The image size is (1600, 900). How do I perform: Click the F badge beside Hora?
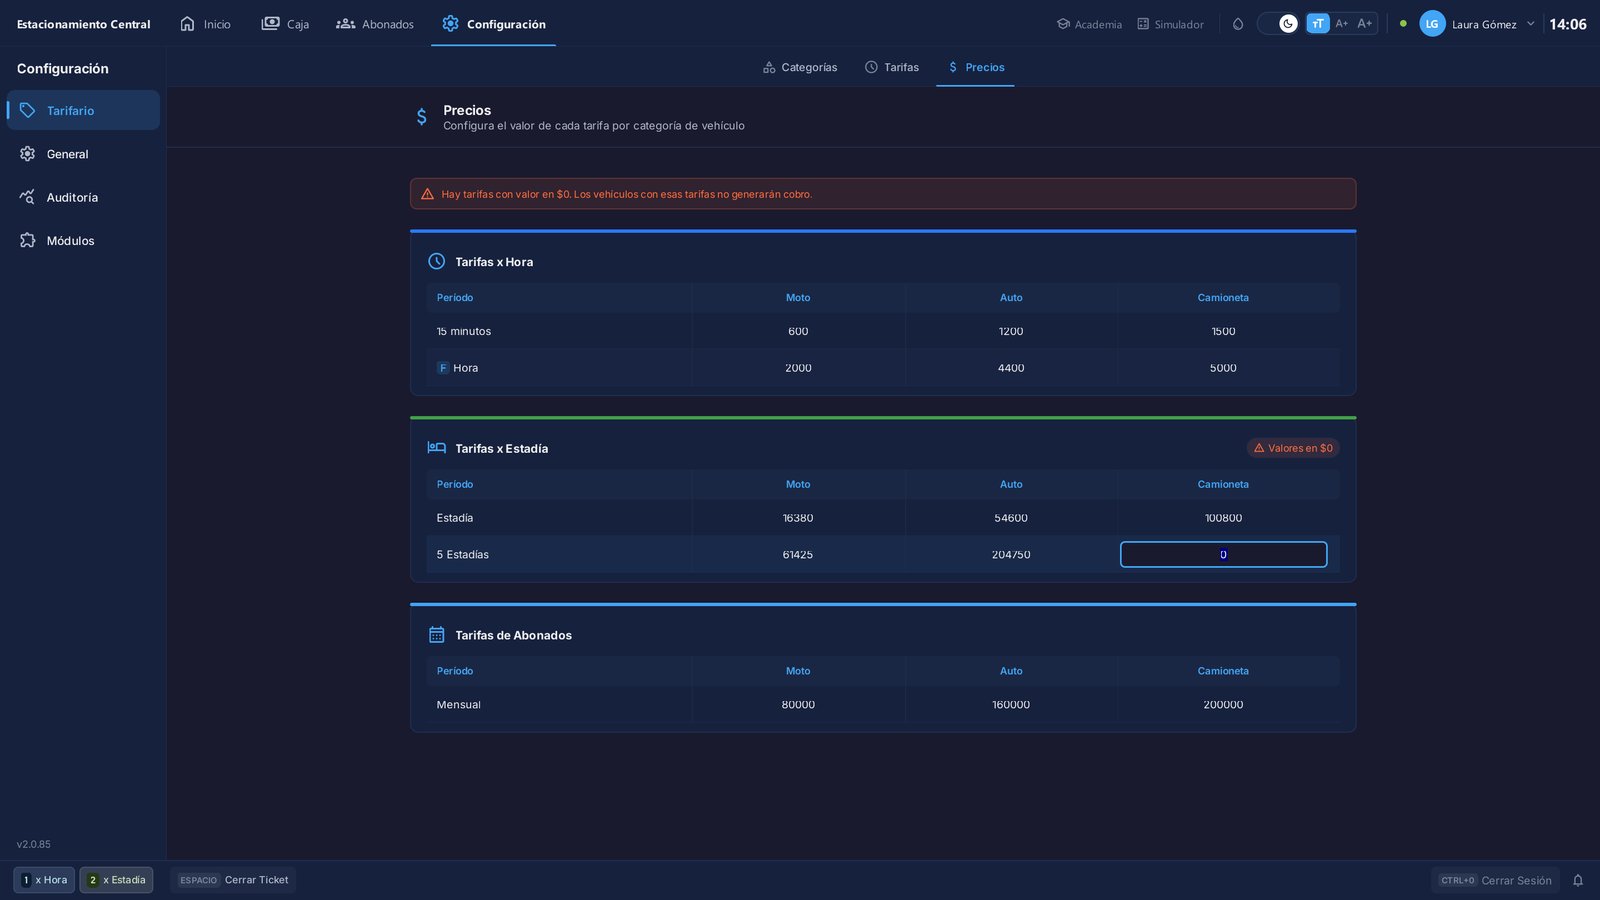(443, 368)
